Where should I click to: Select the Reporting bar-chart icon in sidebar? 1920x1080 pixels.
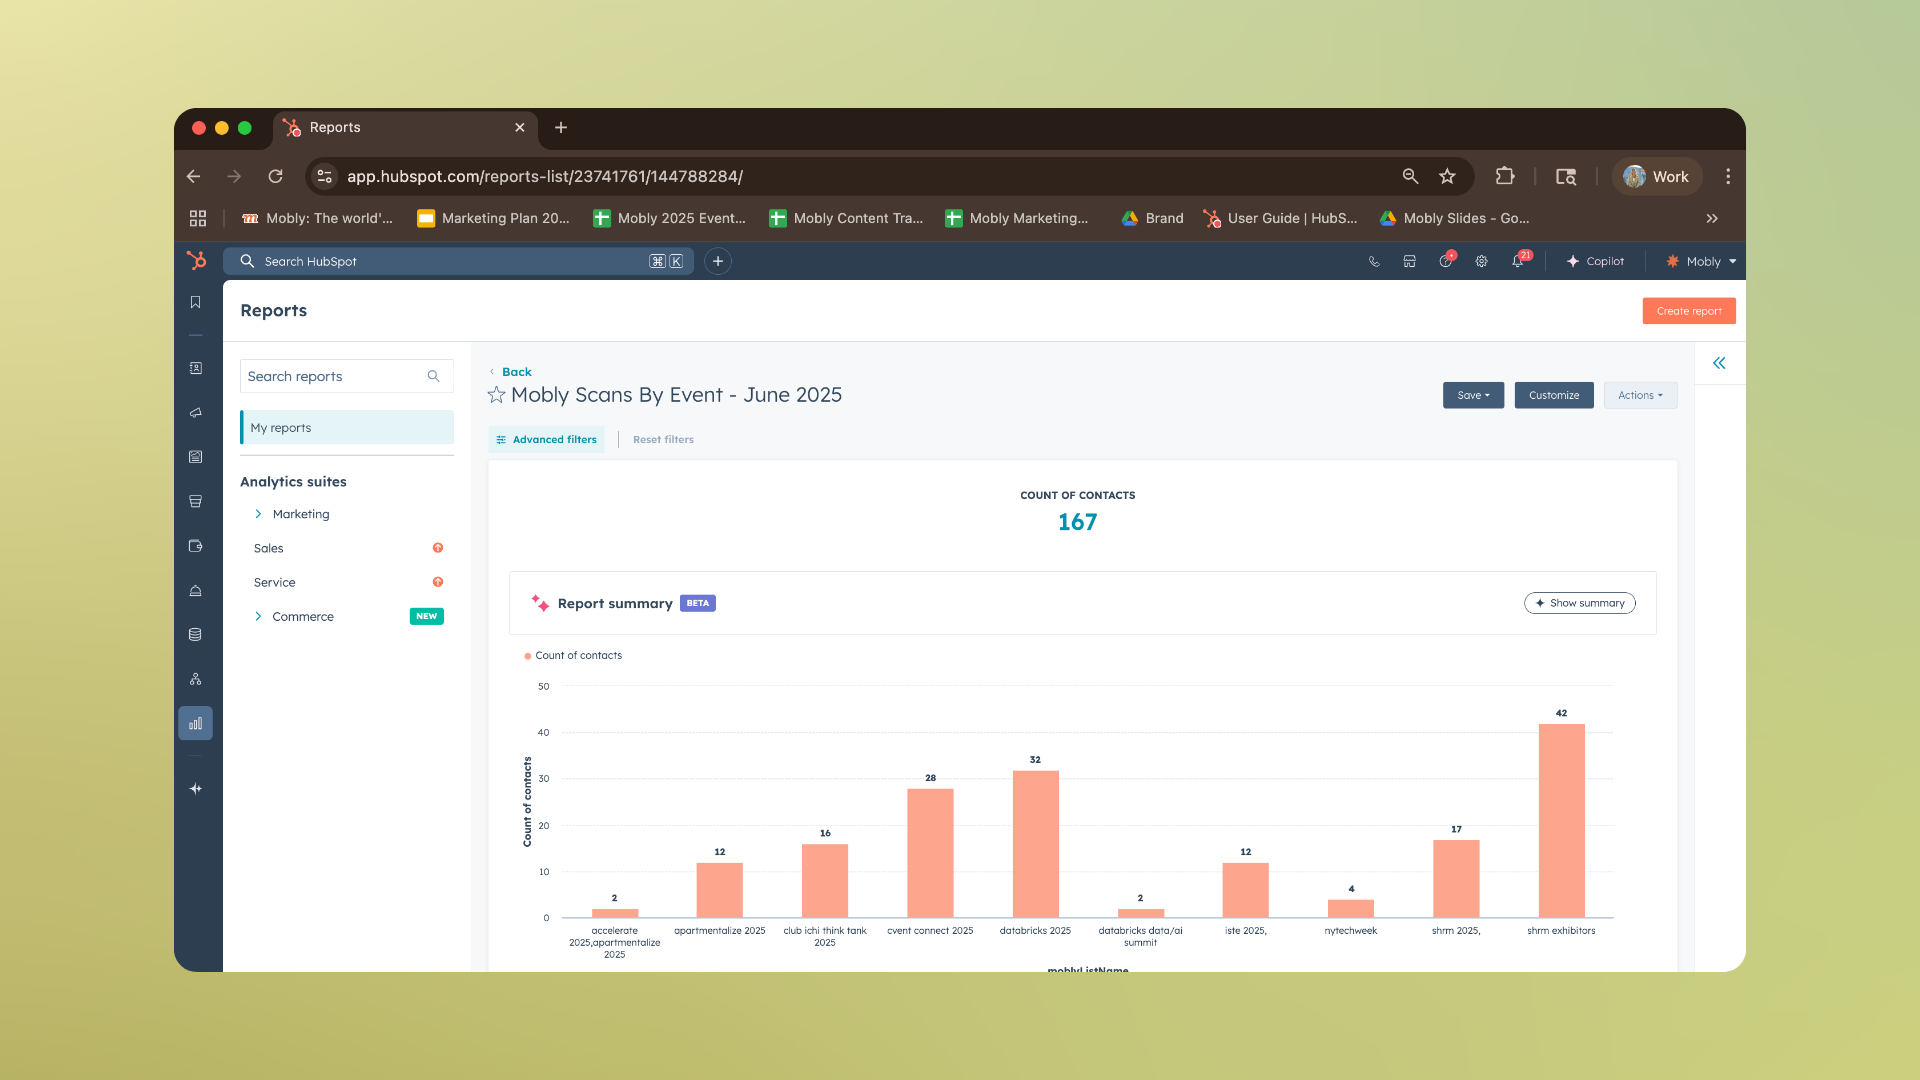click(196, 722)
